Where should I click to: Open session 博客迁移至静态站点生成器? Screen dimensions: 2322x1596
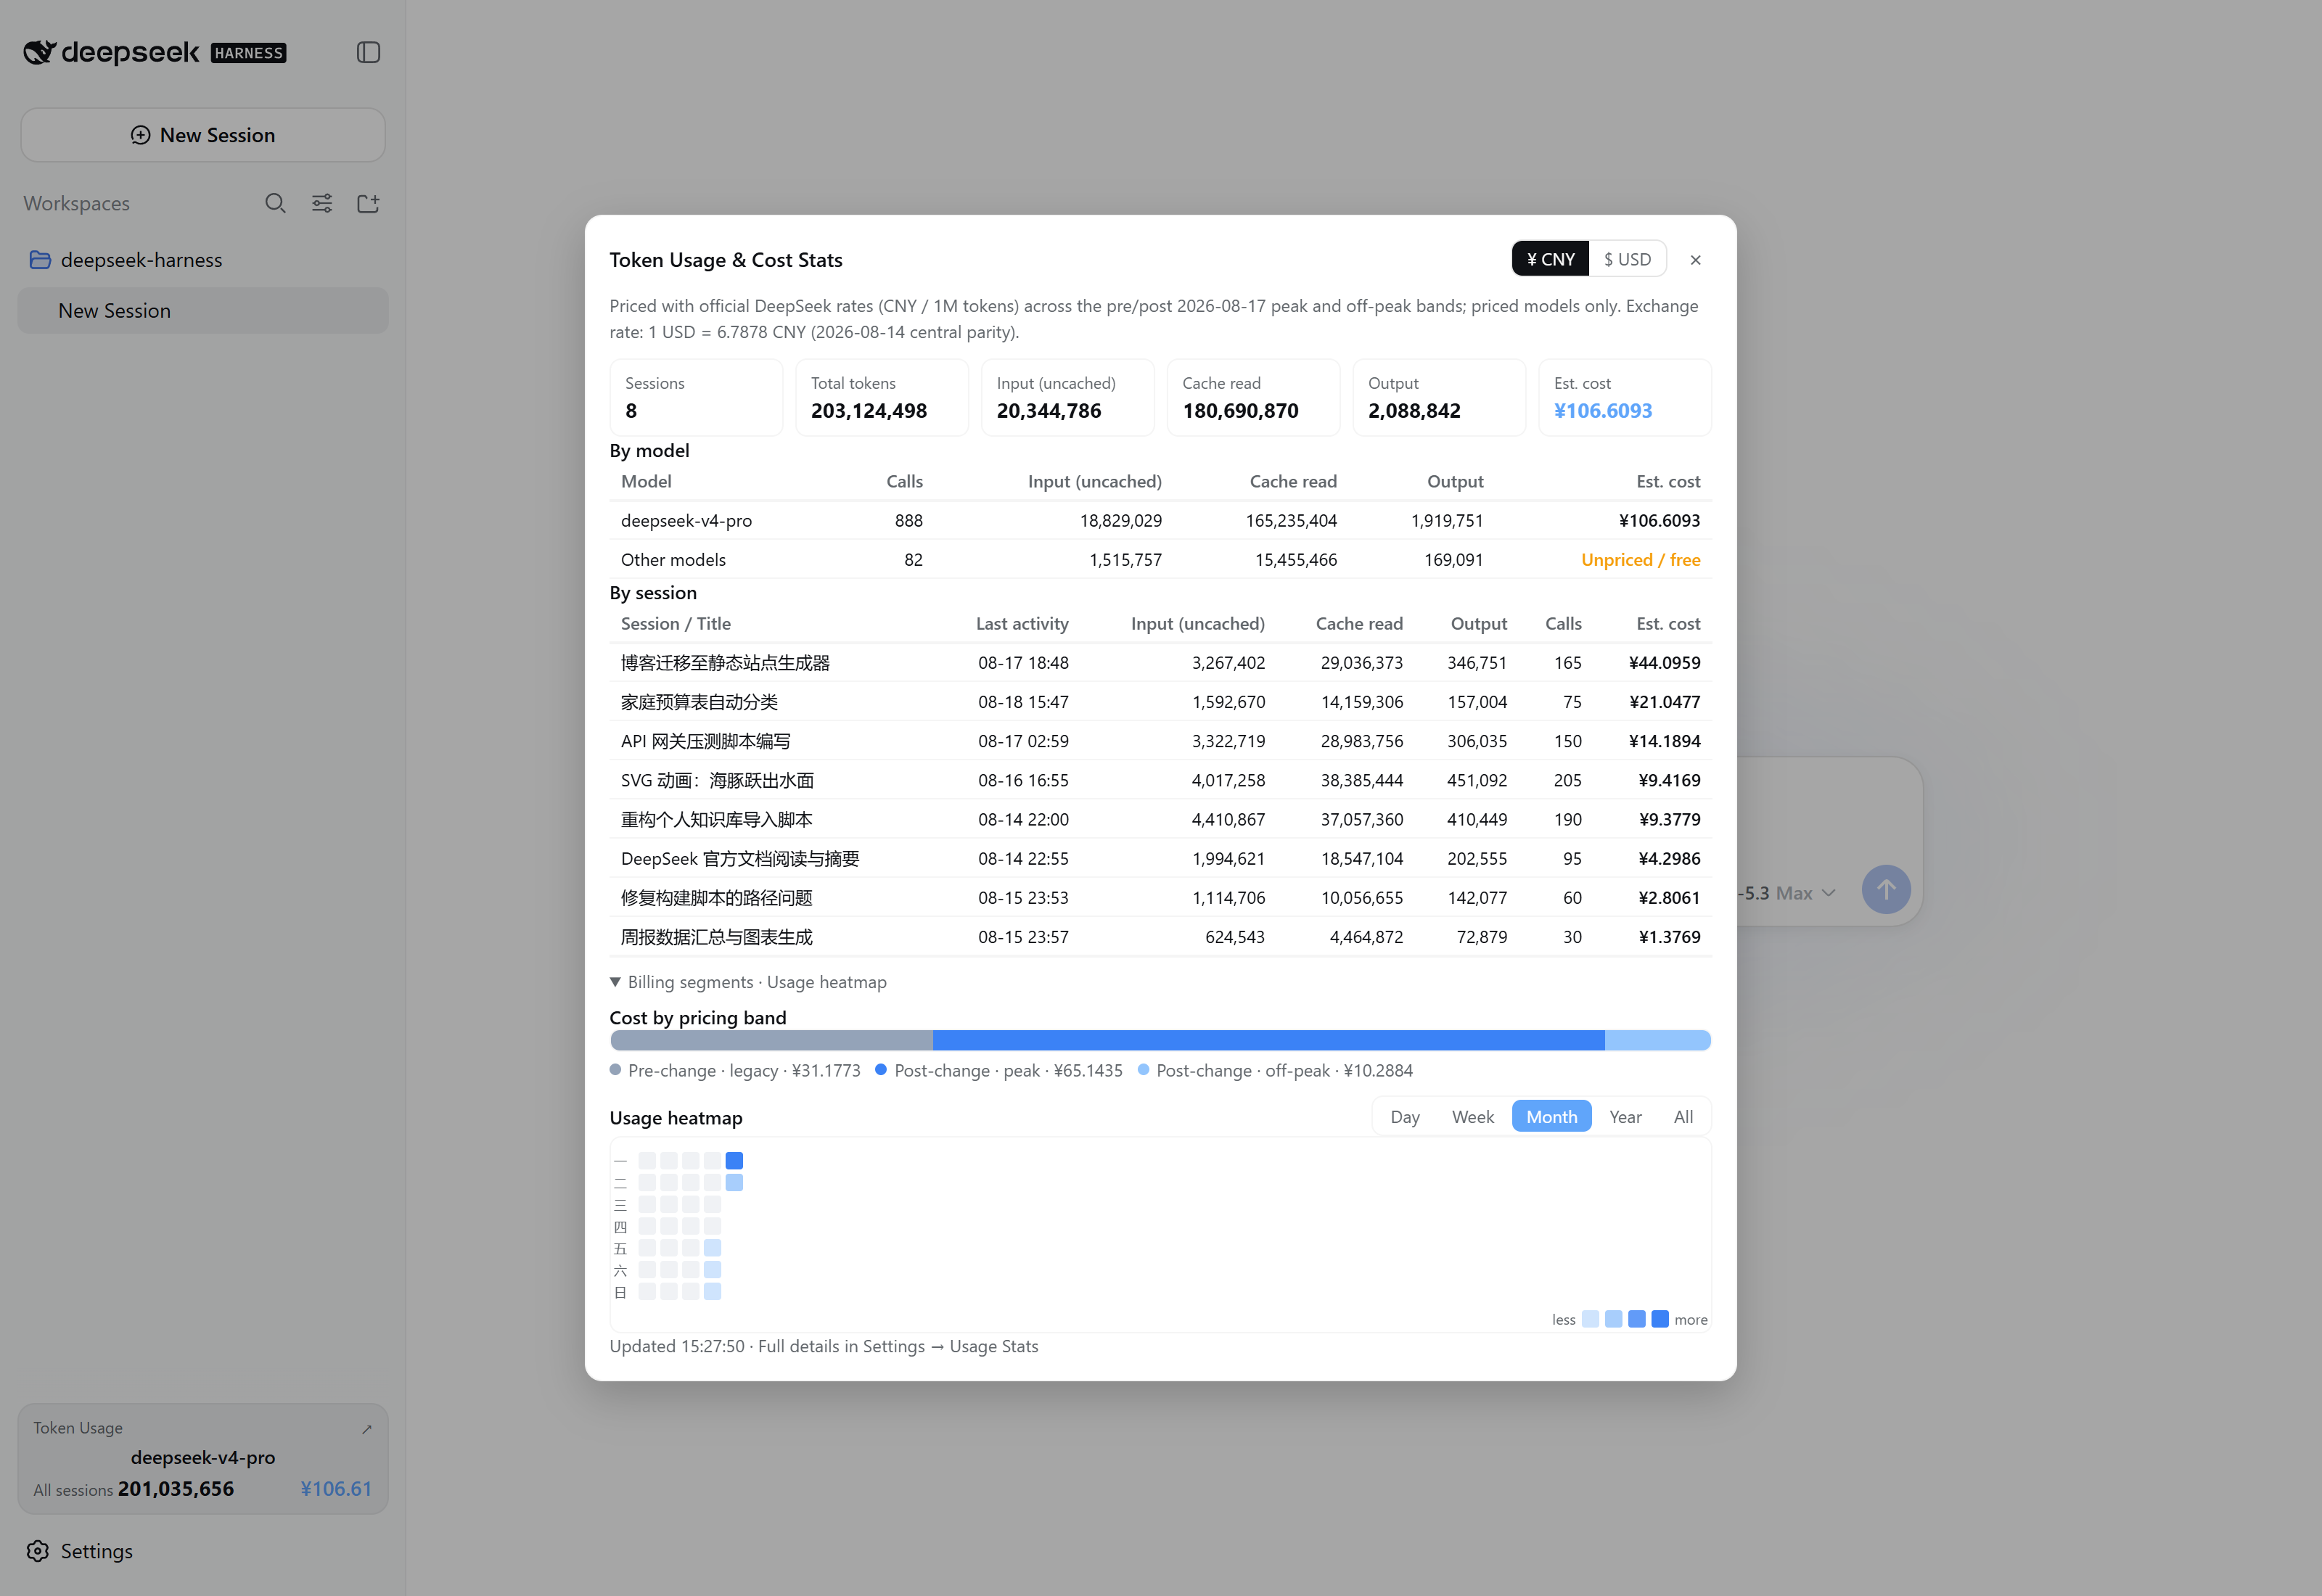click(1160, 663)
